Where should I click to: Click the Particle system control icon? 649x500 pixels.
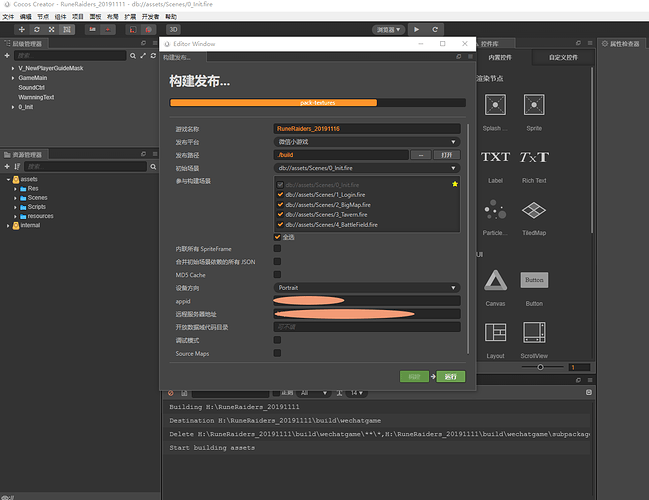click(495, 209)
